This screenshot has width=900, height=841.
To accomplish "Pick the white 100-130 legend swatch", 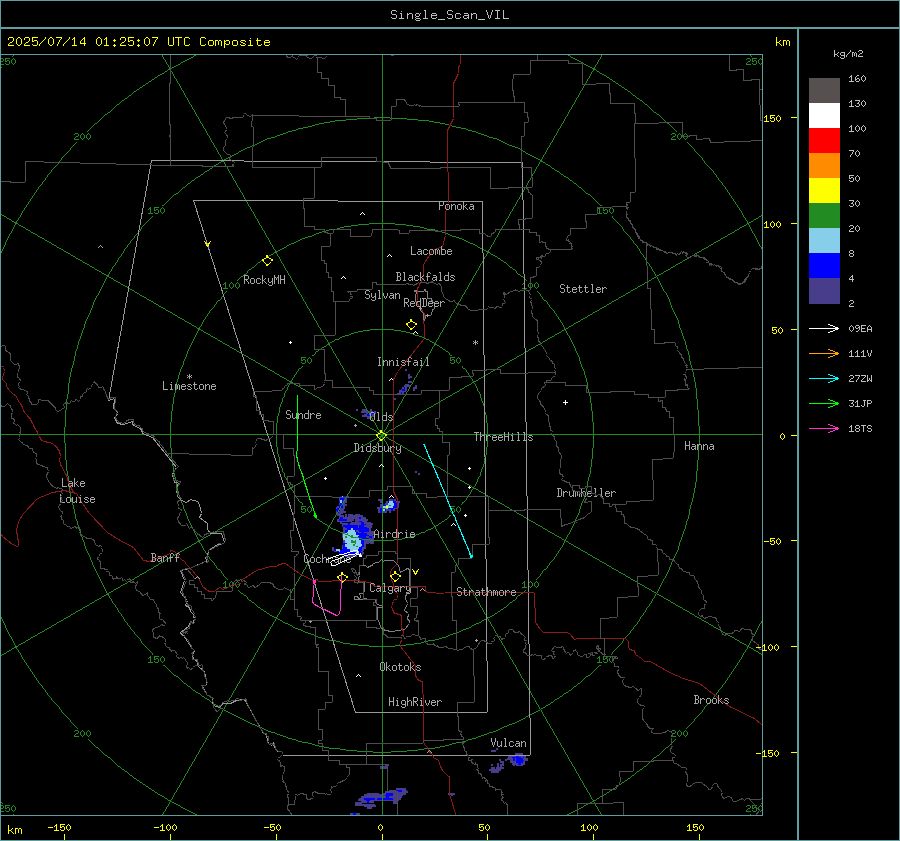I will [x=824, y=116].
